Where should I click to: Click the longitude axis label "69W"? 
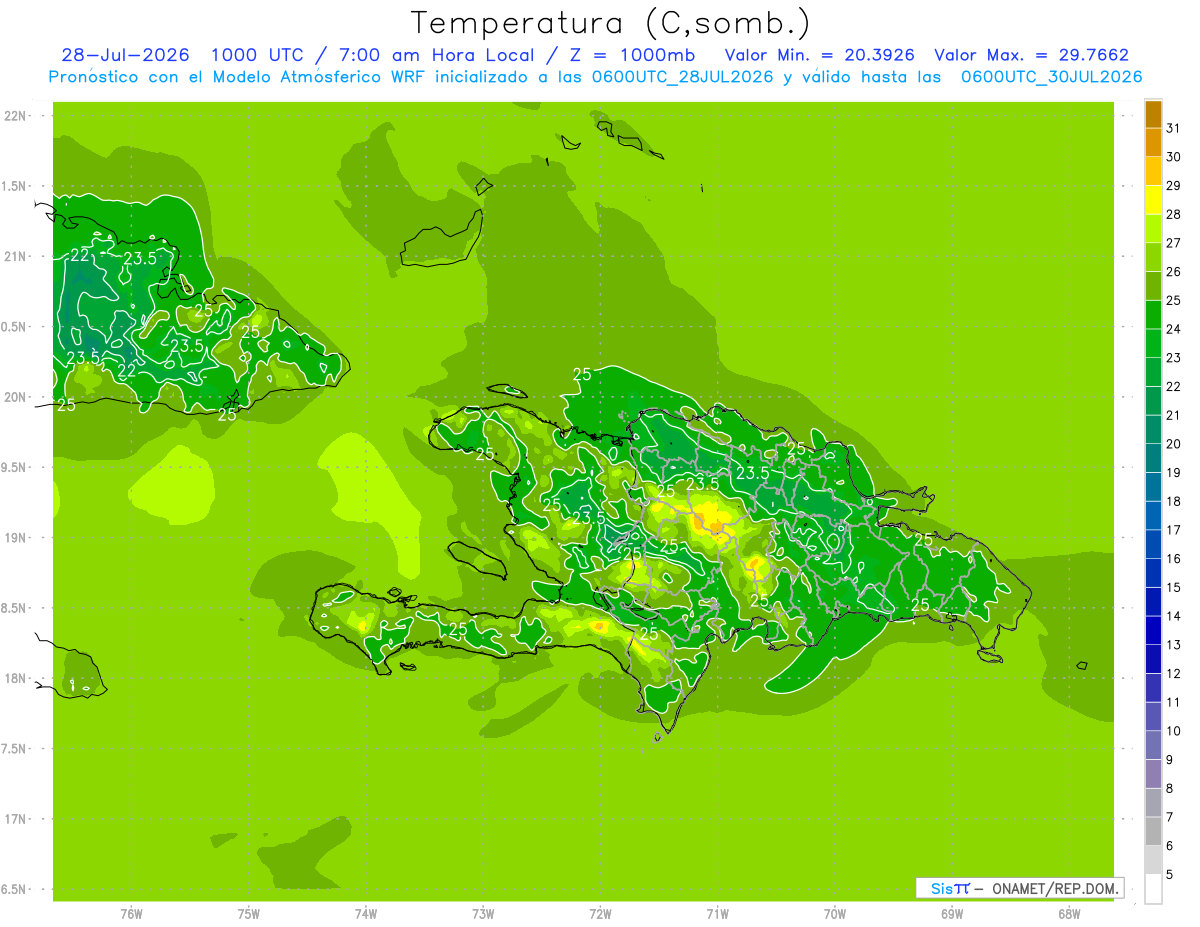coord(952,913)
